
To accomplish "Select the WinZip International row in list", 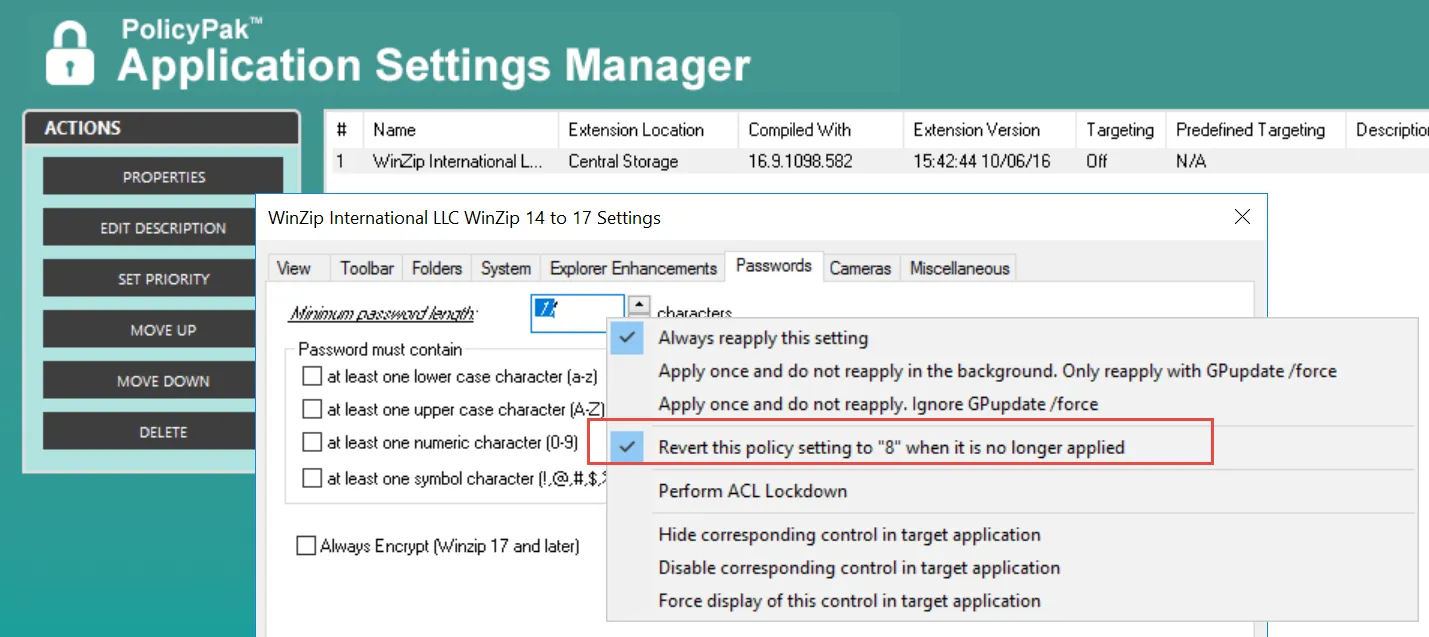I will 459,161.
